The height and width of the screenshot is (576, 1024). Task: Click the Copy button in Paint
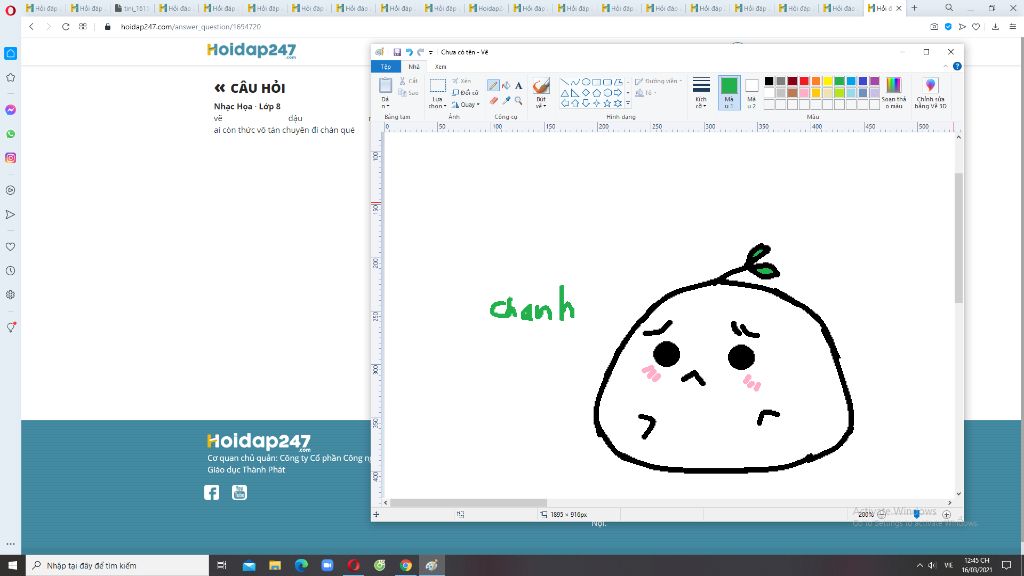coord(408,93)
